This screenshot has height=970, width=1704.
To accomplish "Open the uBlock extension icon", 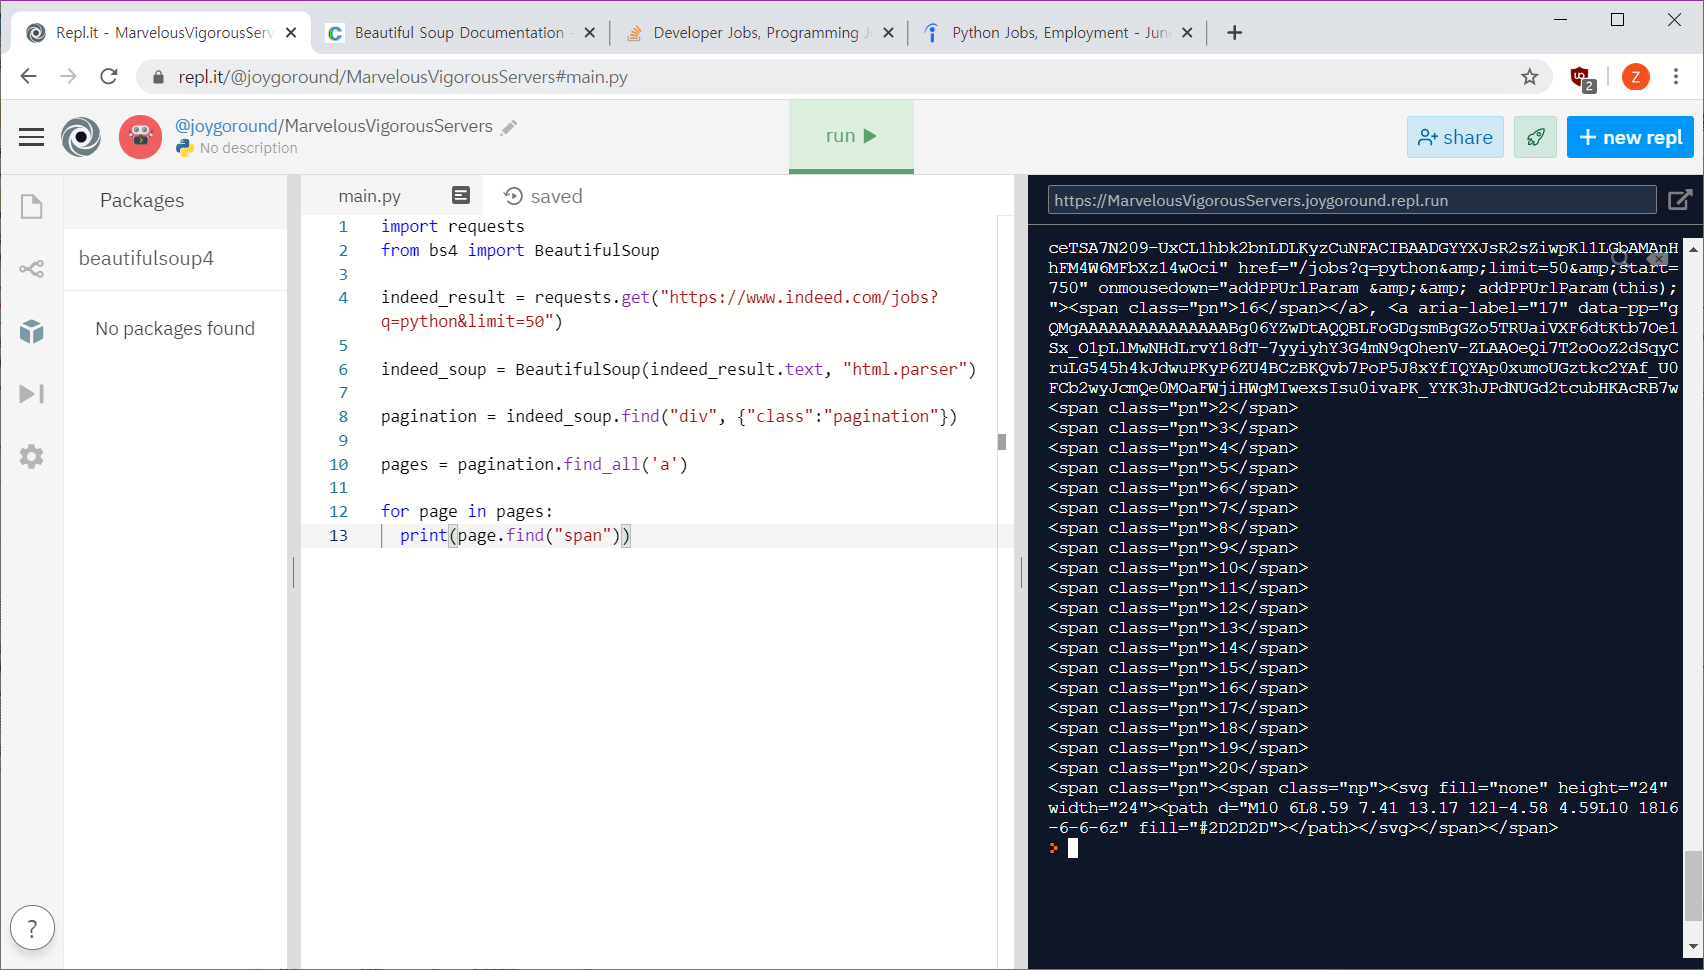I will (1581, 77).
